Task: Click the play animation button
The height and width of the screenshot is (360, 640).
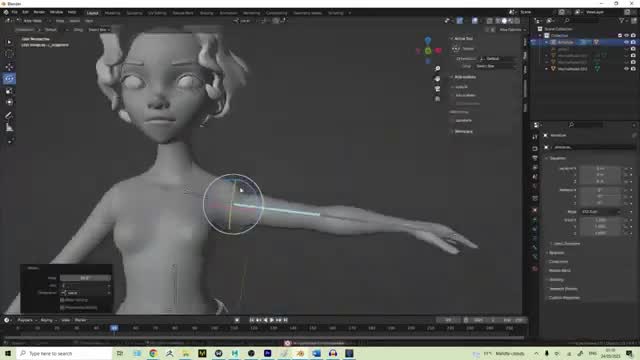Action: click(272, 320)
